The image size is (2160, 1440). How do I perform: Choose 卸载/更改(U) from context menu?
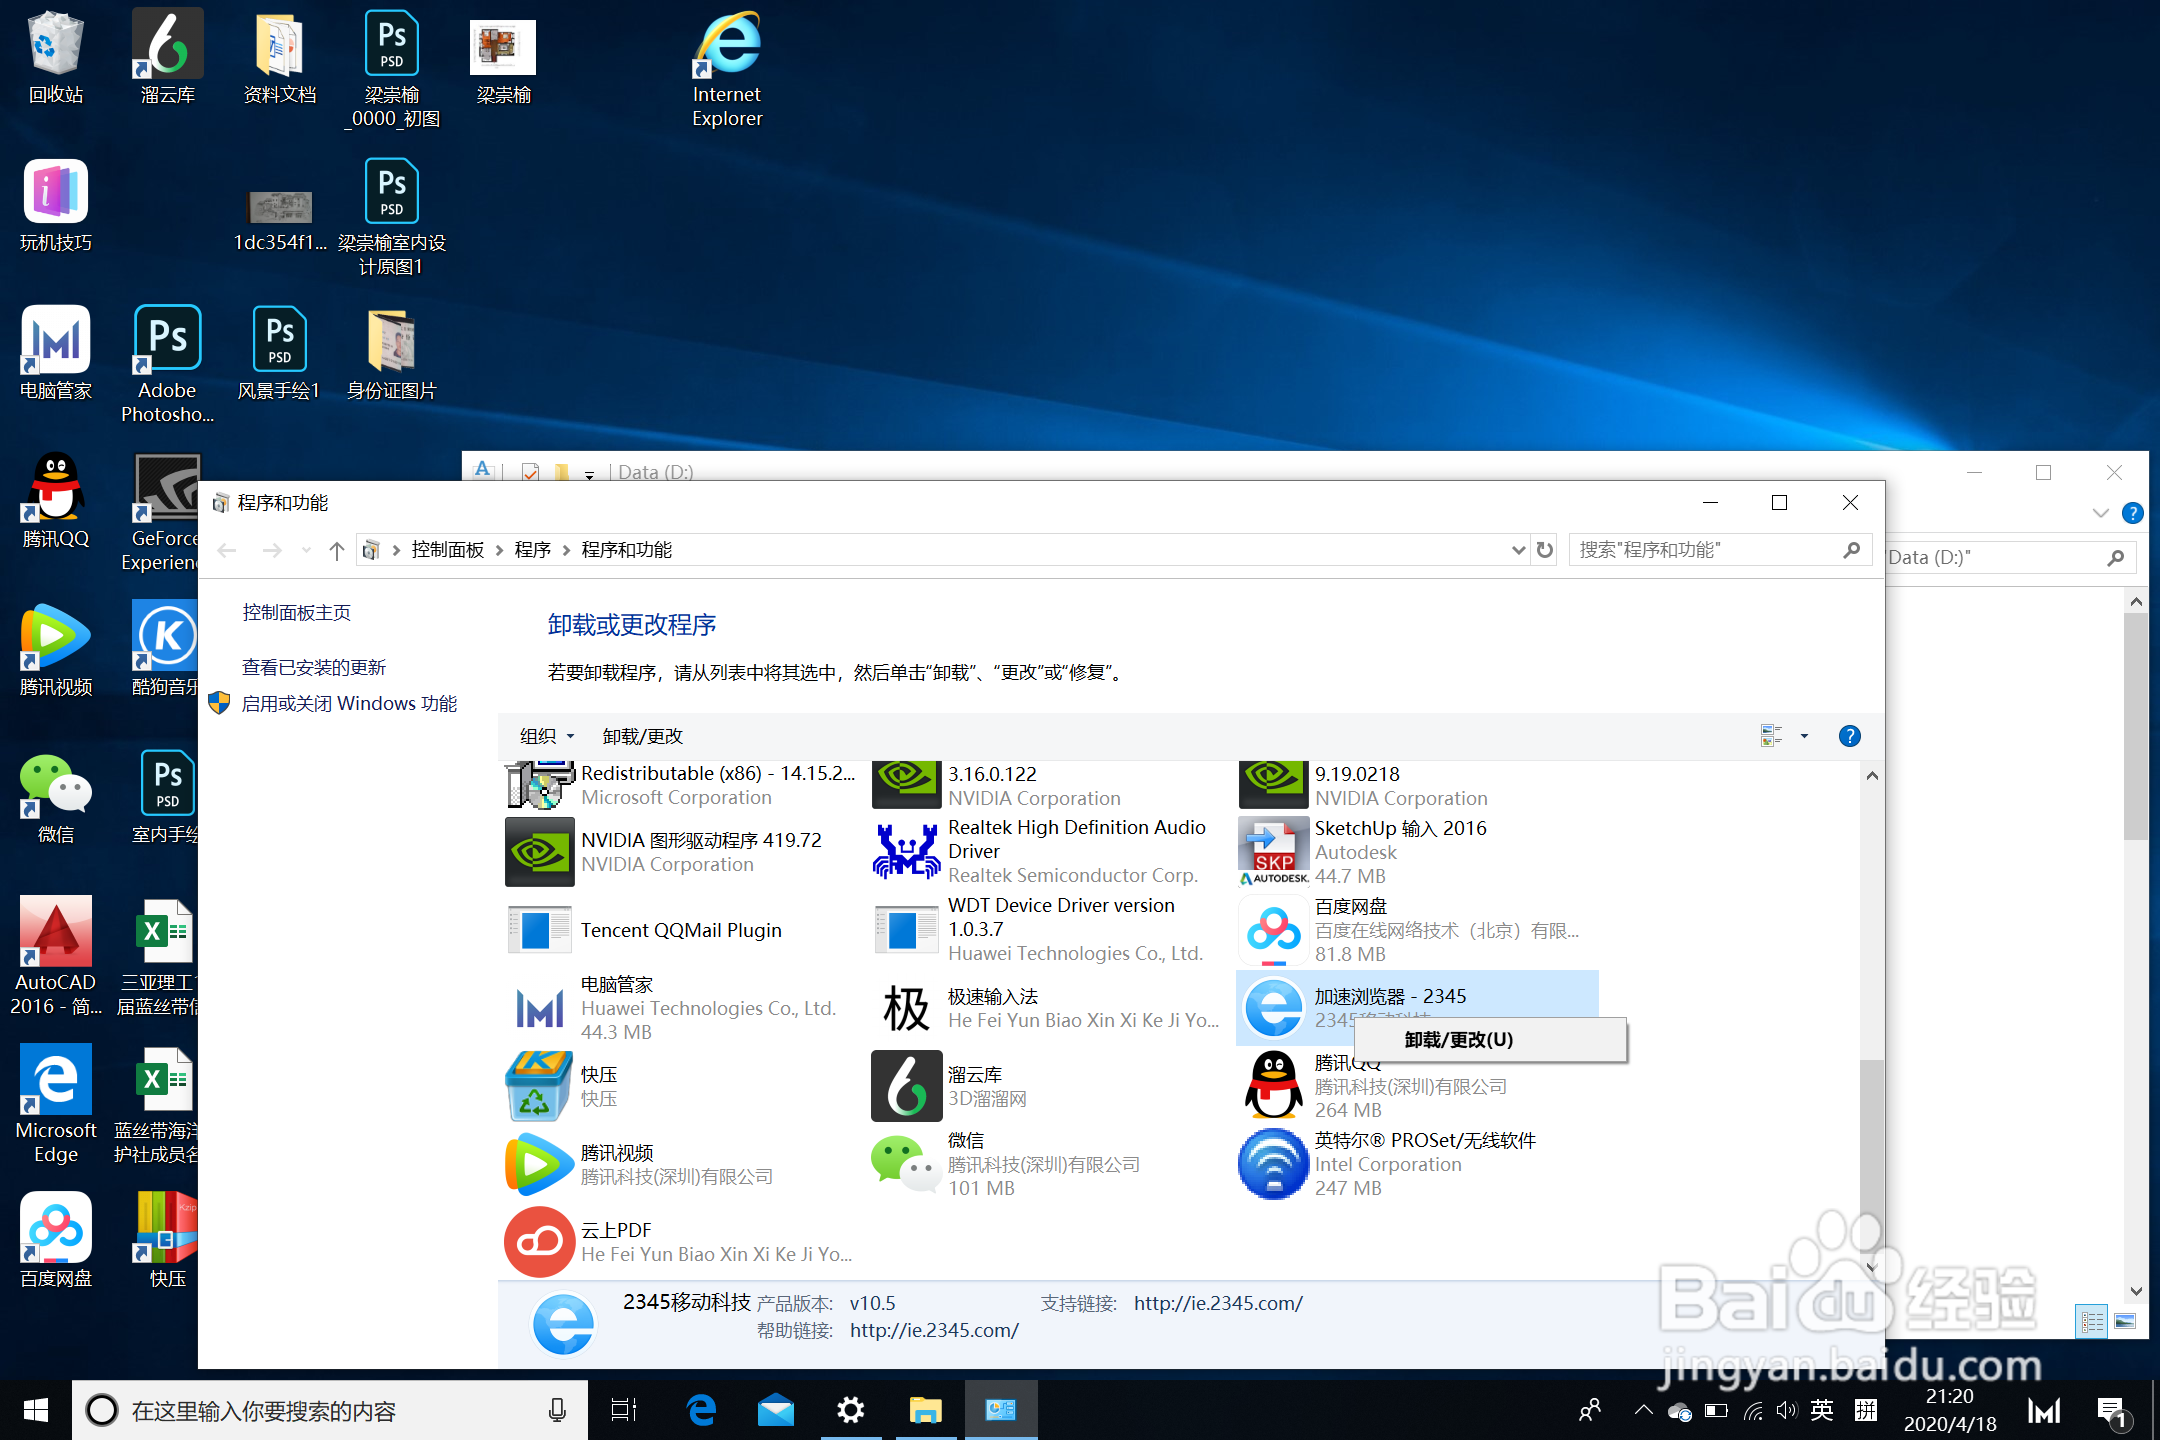click(x=1490, y=1040)
